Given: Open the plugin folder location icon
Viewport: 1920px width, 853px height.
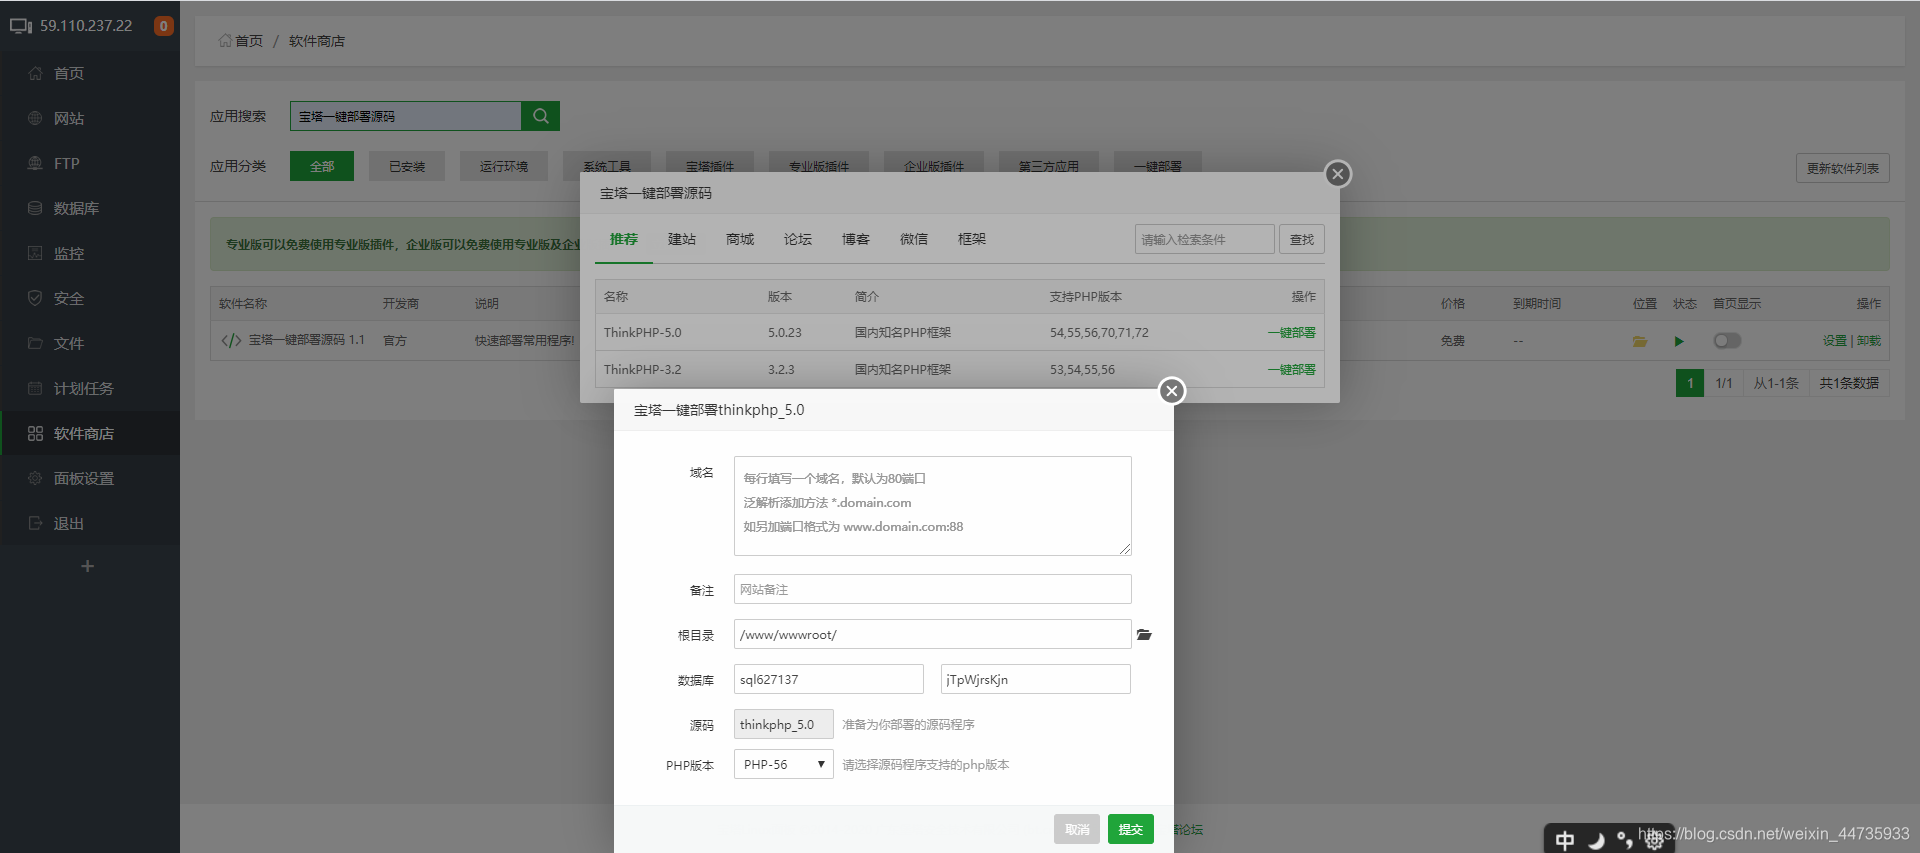Looking at the screenshot, I should coord(1640,341).
